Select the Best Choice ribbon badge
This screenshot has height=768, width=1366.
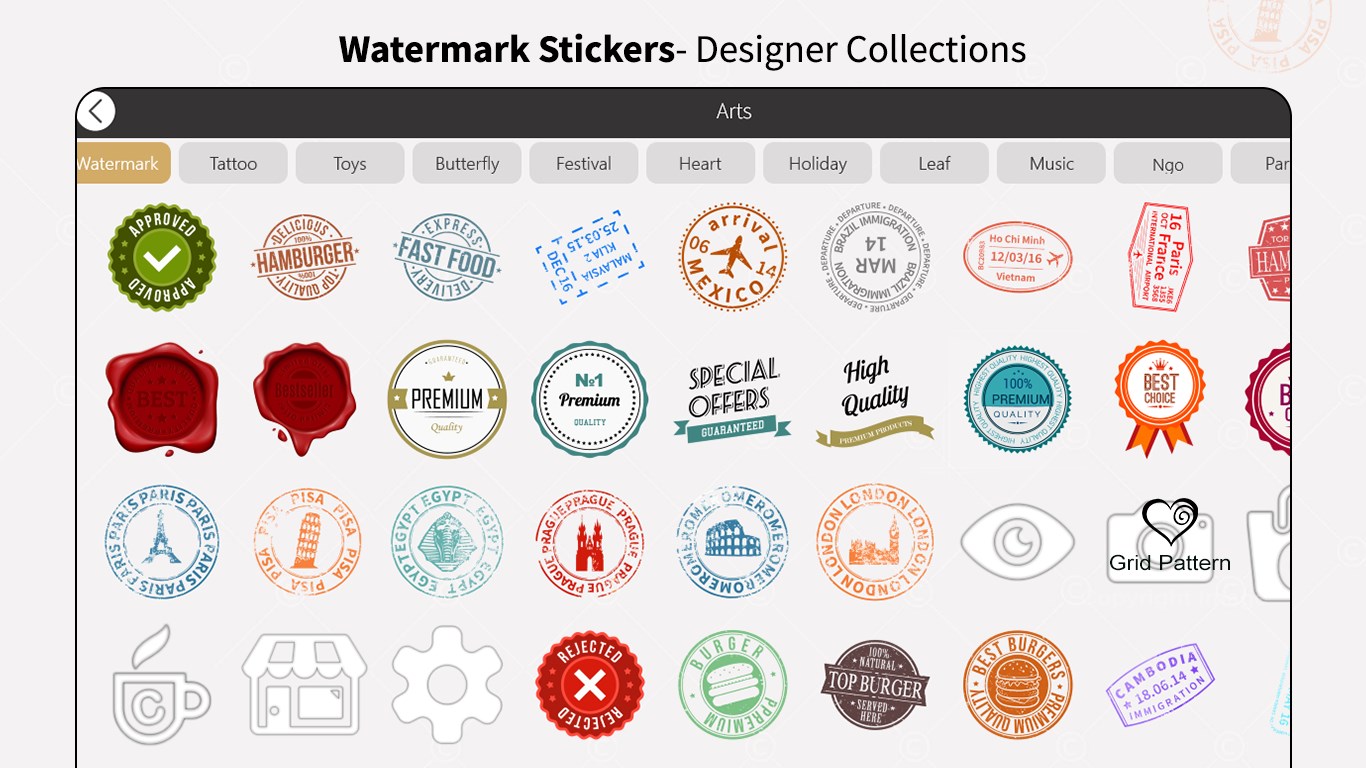[1160, 398]
